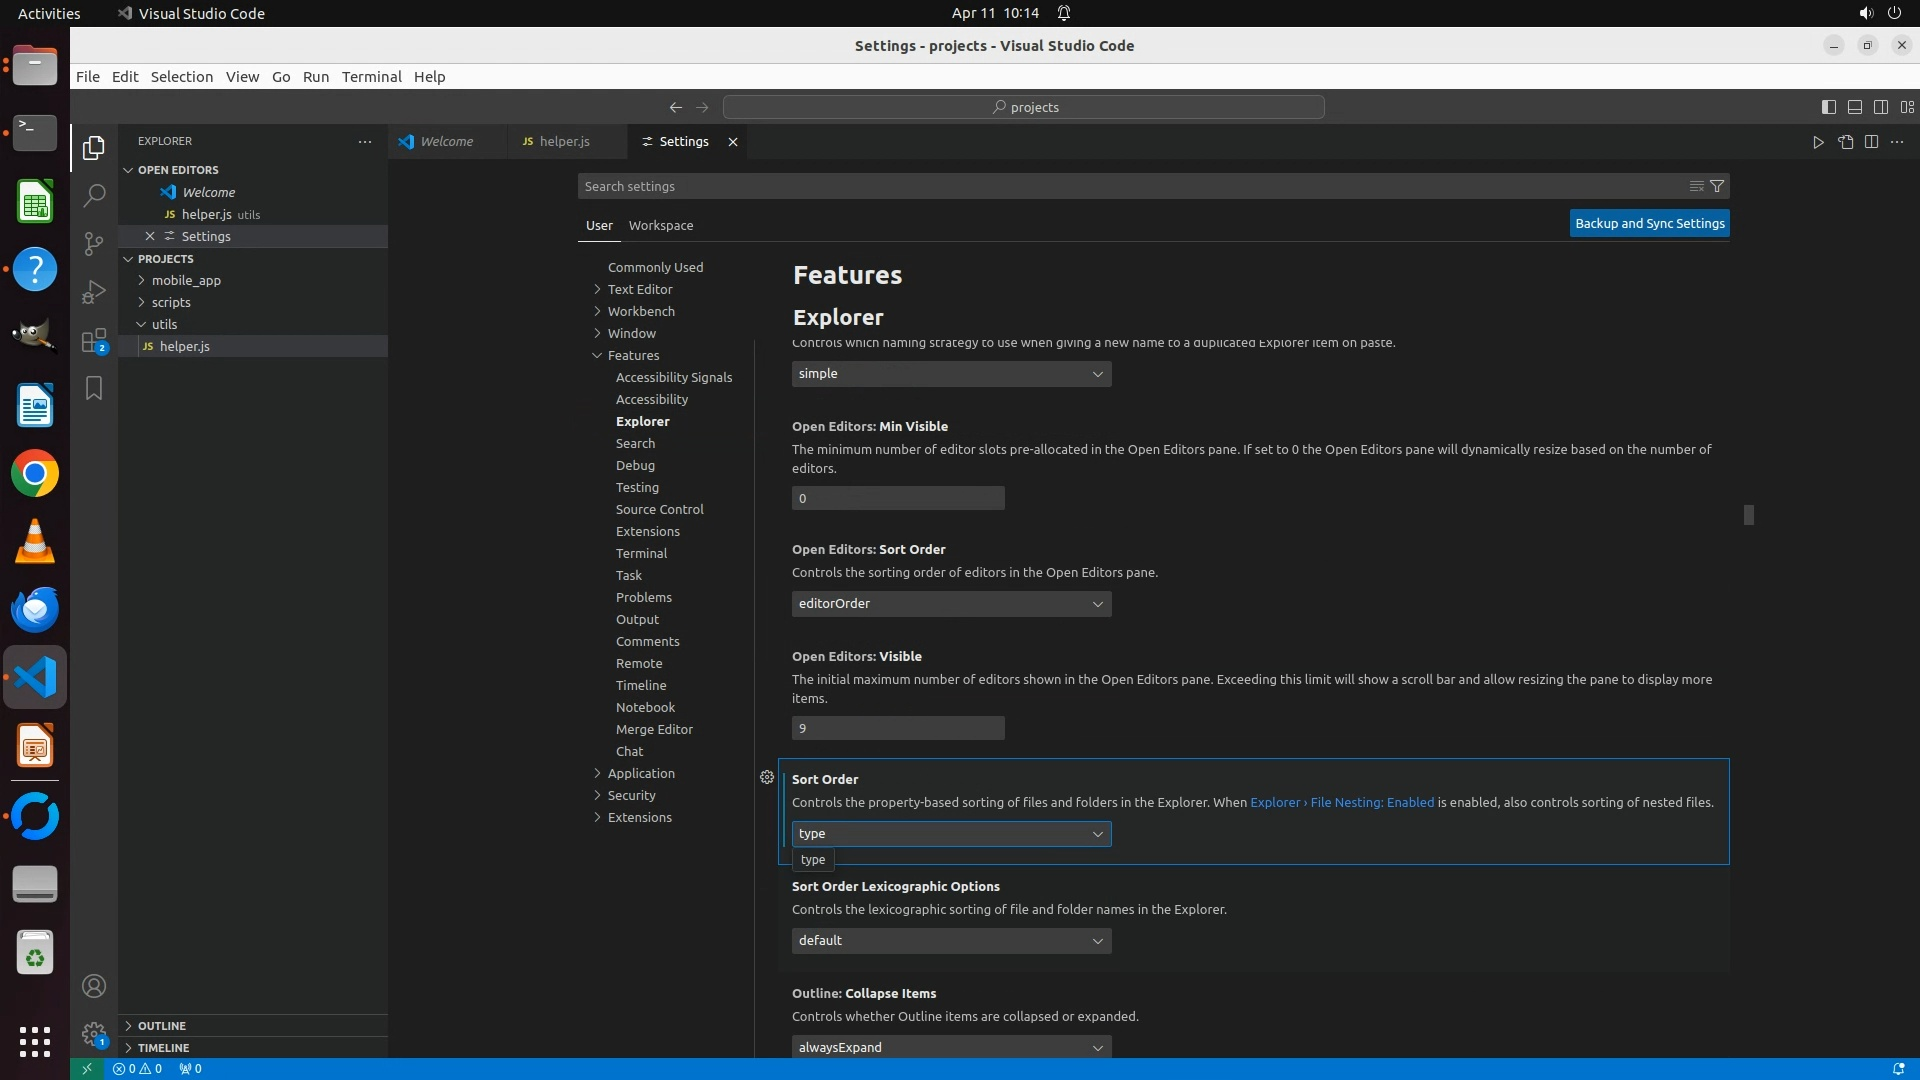Open Run and Debug view icon
The image size is (1920, 1080).
coord(94,292)
